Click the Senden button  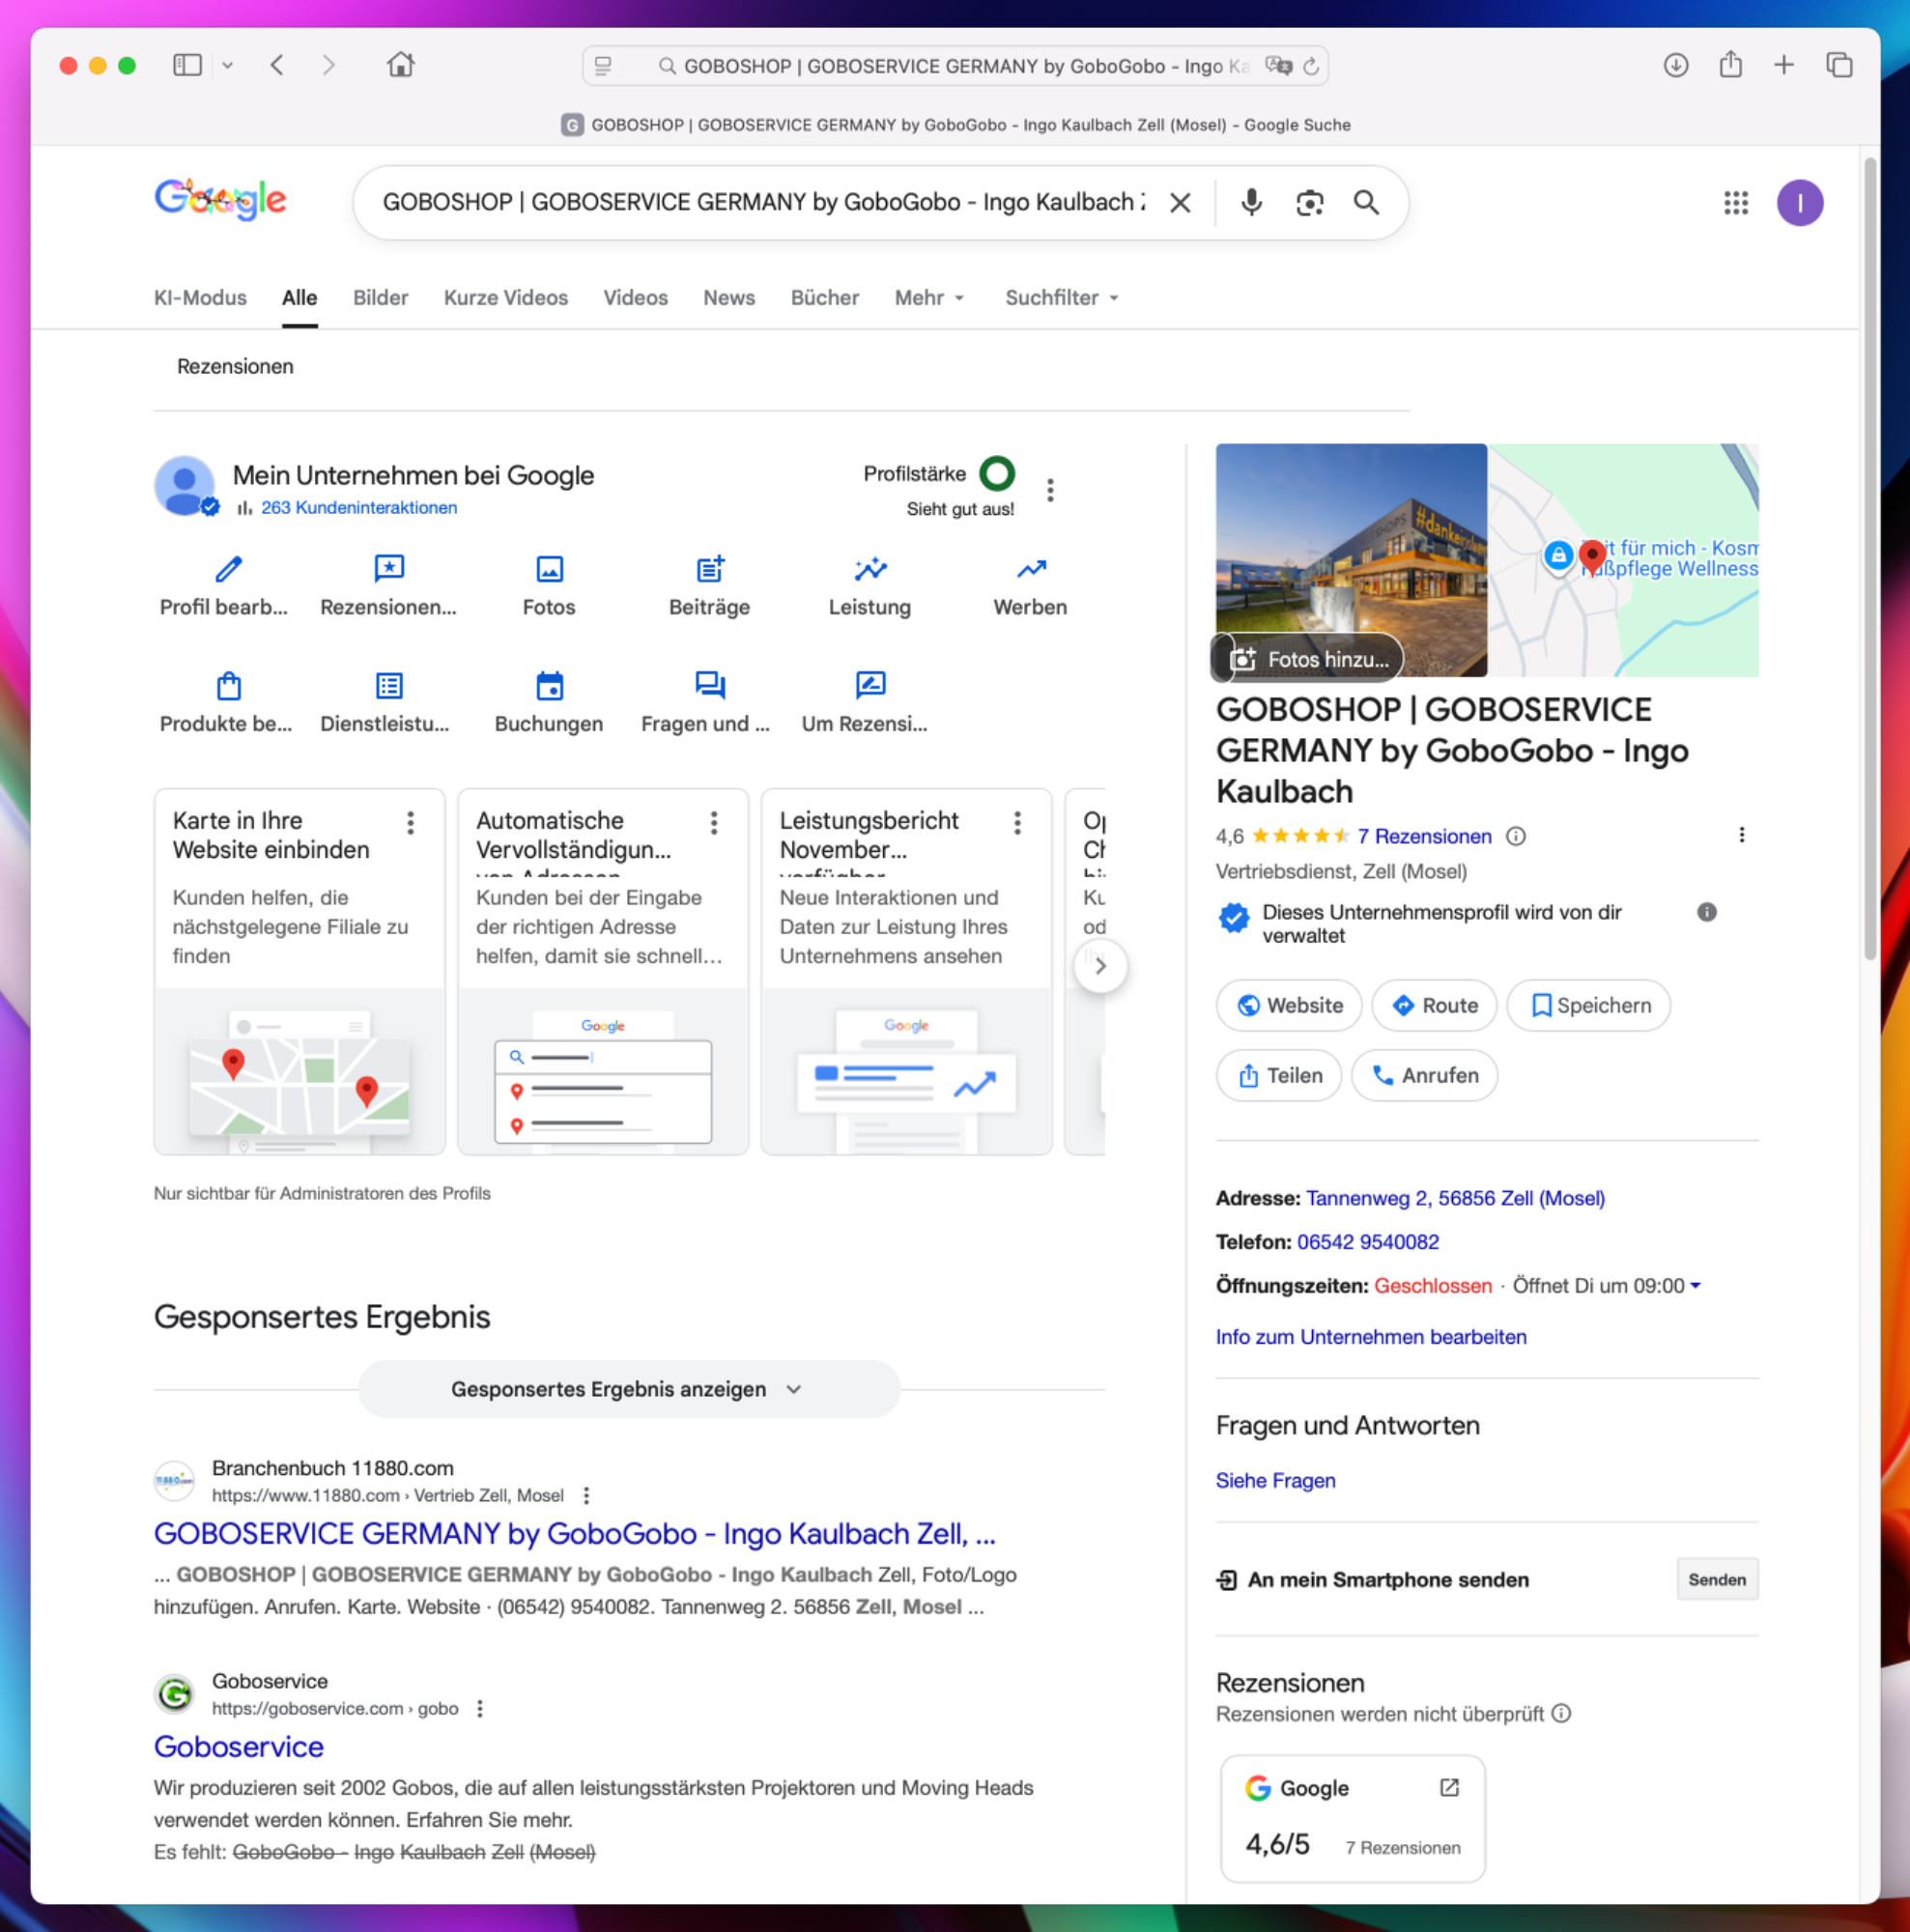click(1716, 1580)
